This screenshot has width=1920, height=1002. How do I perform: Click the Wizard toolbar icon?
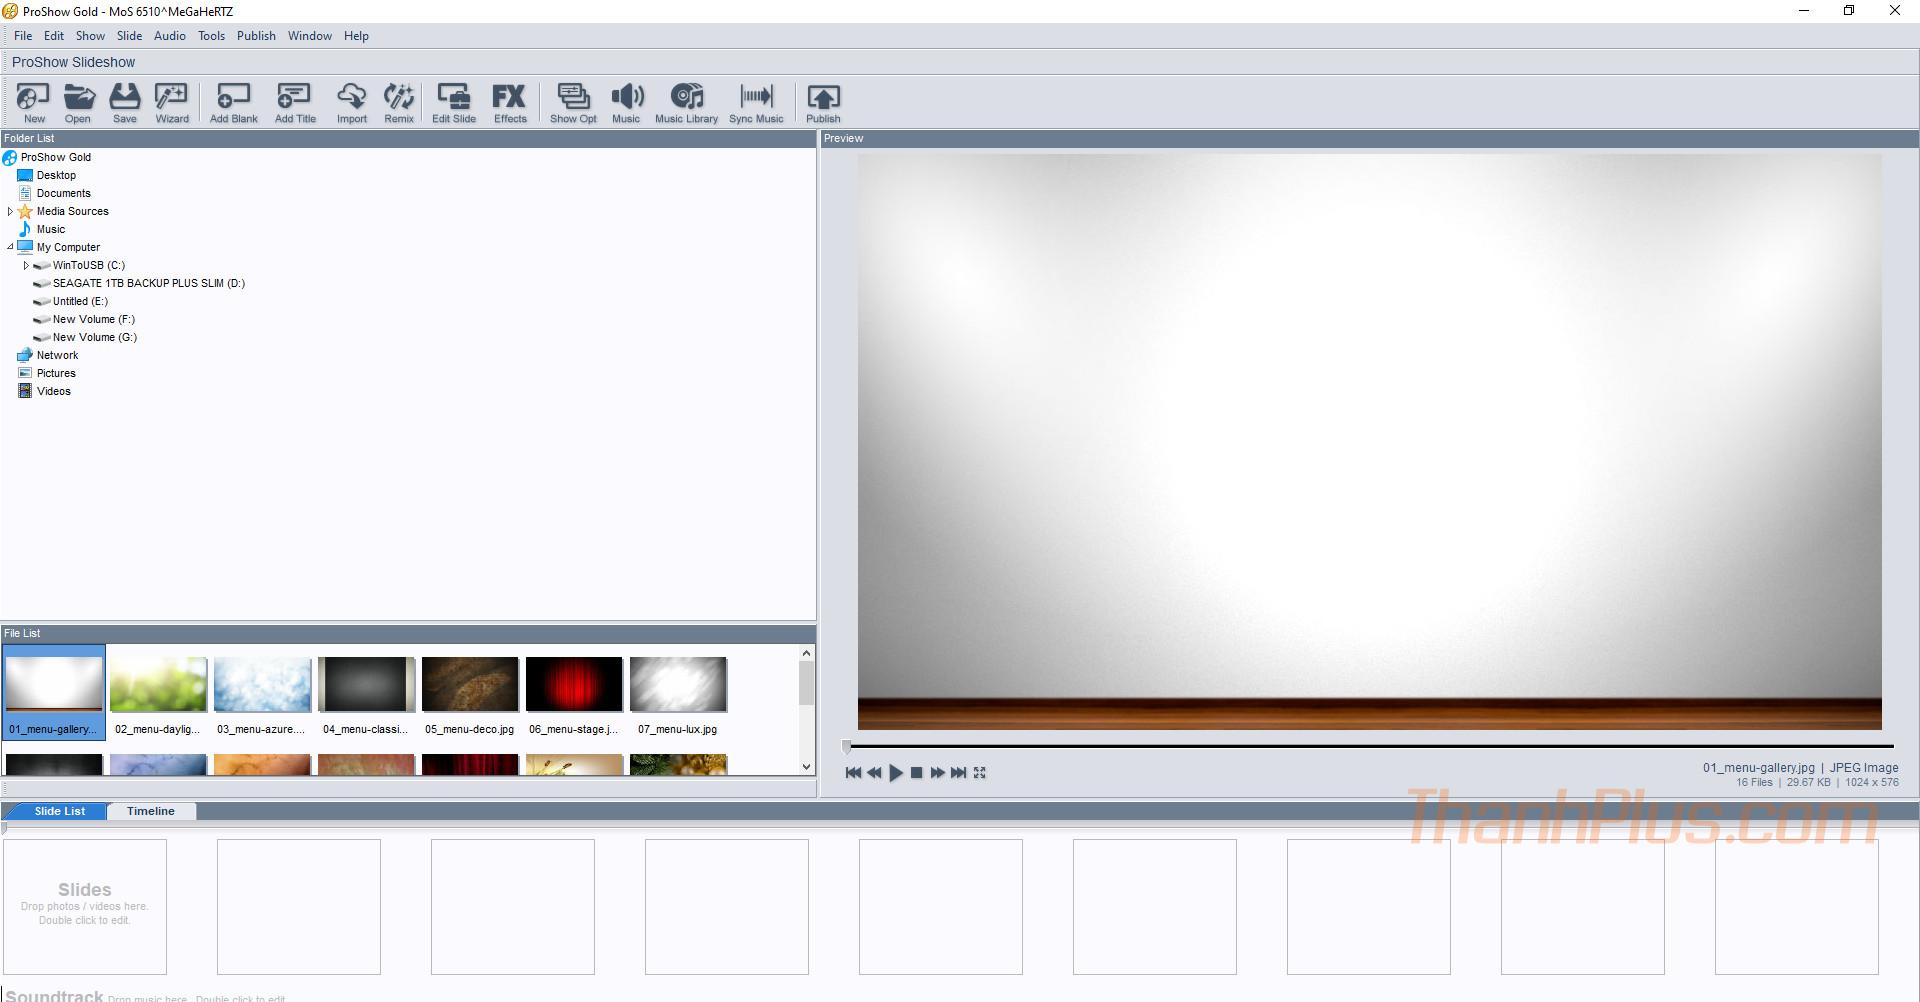pos(171,103)
